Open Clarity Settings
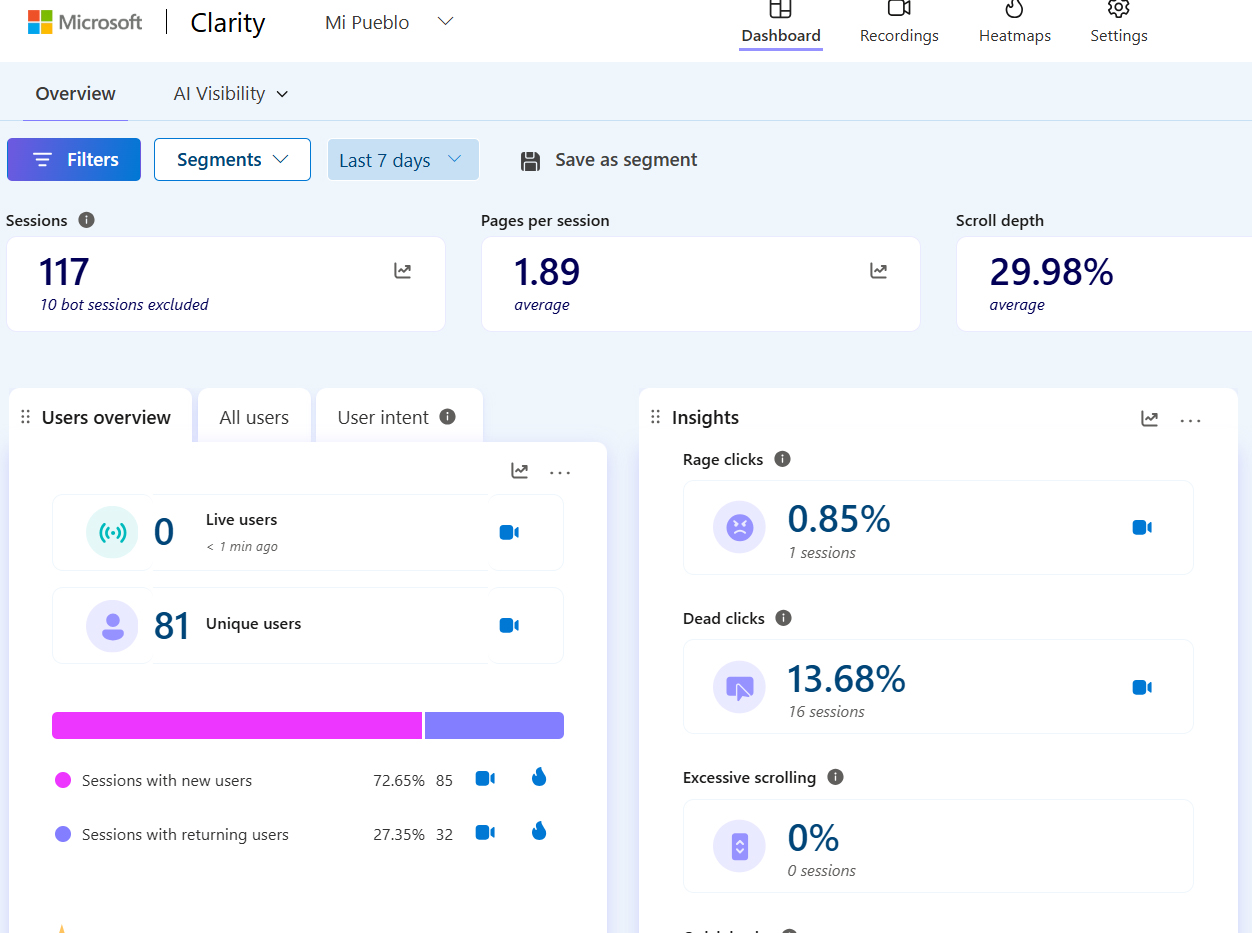This screenshot has height=933, width=1252. [x=1118, y=23]
